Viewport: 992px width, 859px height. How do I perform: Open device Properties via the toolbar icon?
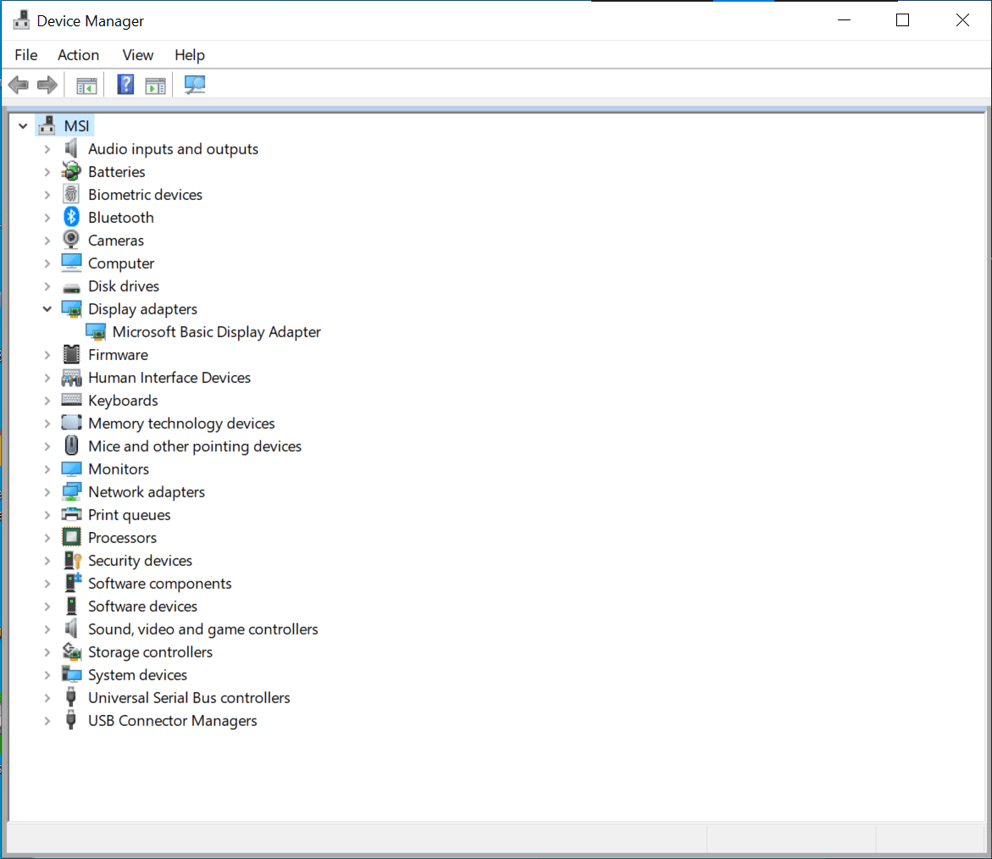tap(155, 84)
